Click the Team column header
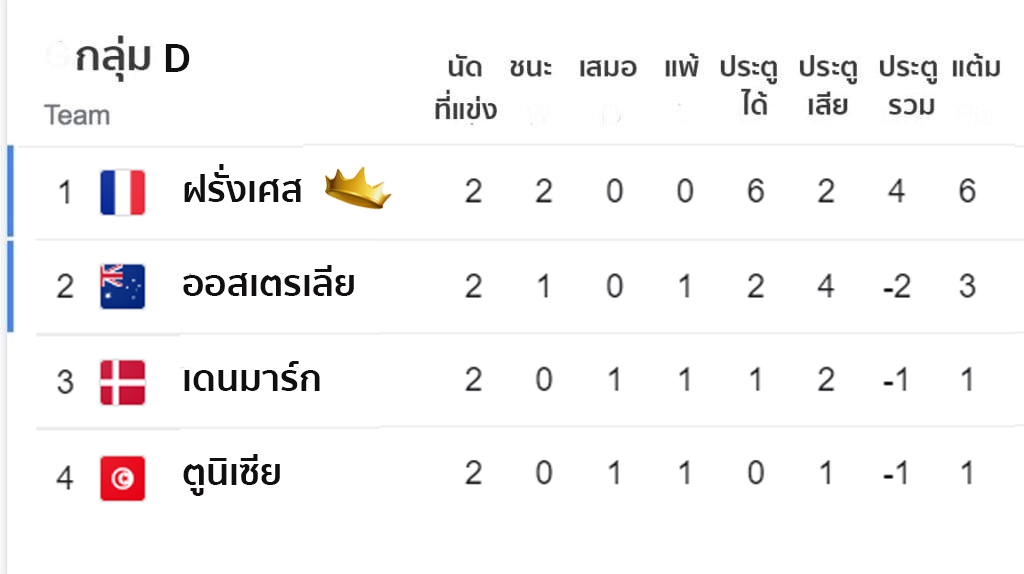The height and width of the screenshot is (574, 1024). [77, 116]
